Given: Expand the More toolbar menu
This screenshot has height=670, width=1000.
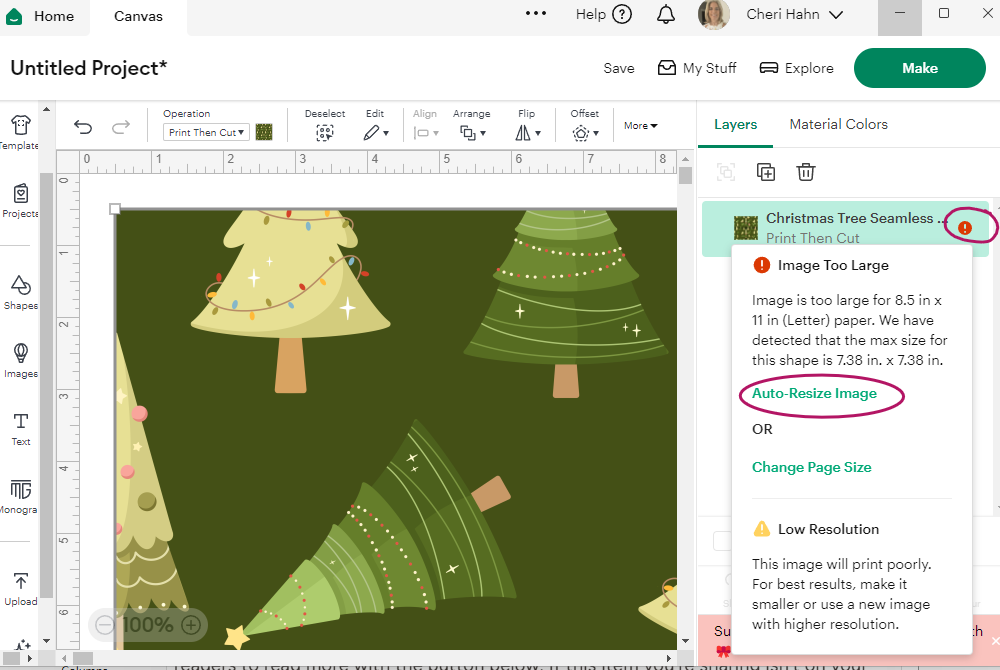Looking at the screenshot, I should tap(641, 126).
